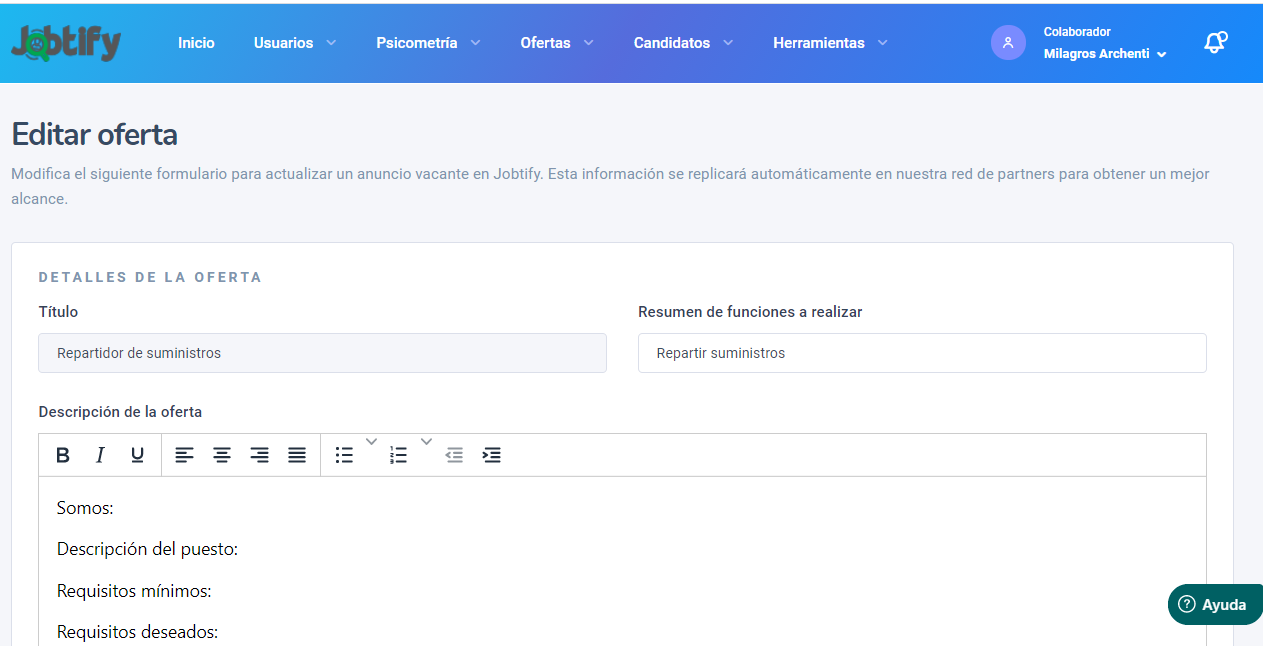Screen dimensions: 1263x646
Task: Toggle italic formatting
Action: tap(100, 455)
